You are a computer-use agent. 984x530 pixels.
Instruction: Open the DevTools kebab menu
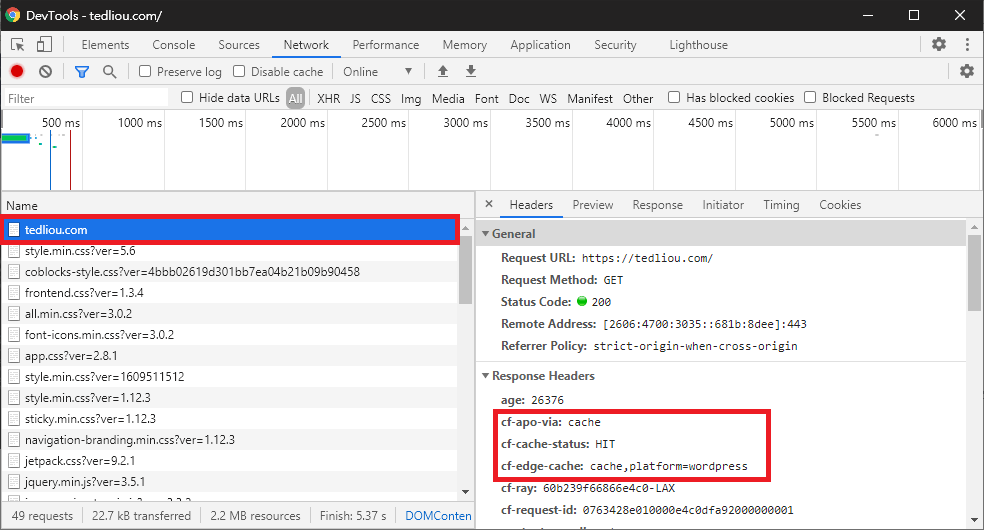tap(967, 44)
